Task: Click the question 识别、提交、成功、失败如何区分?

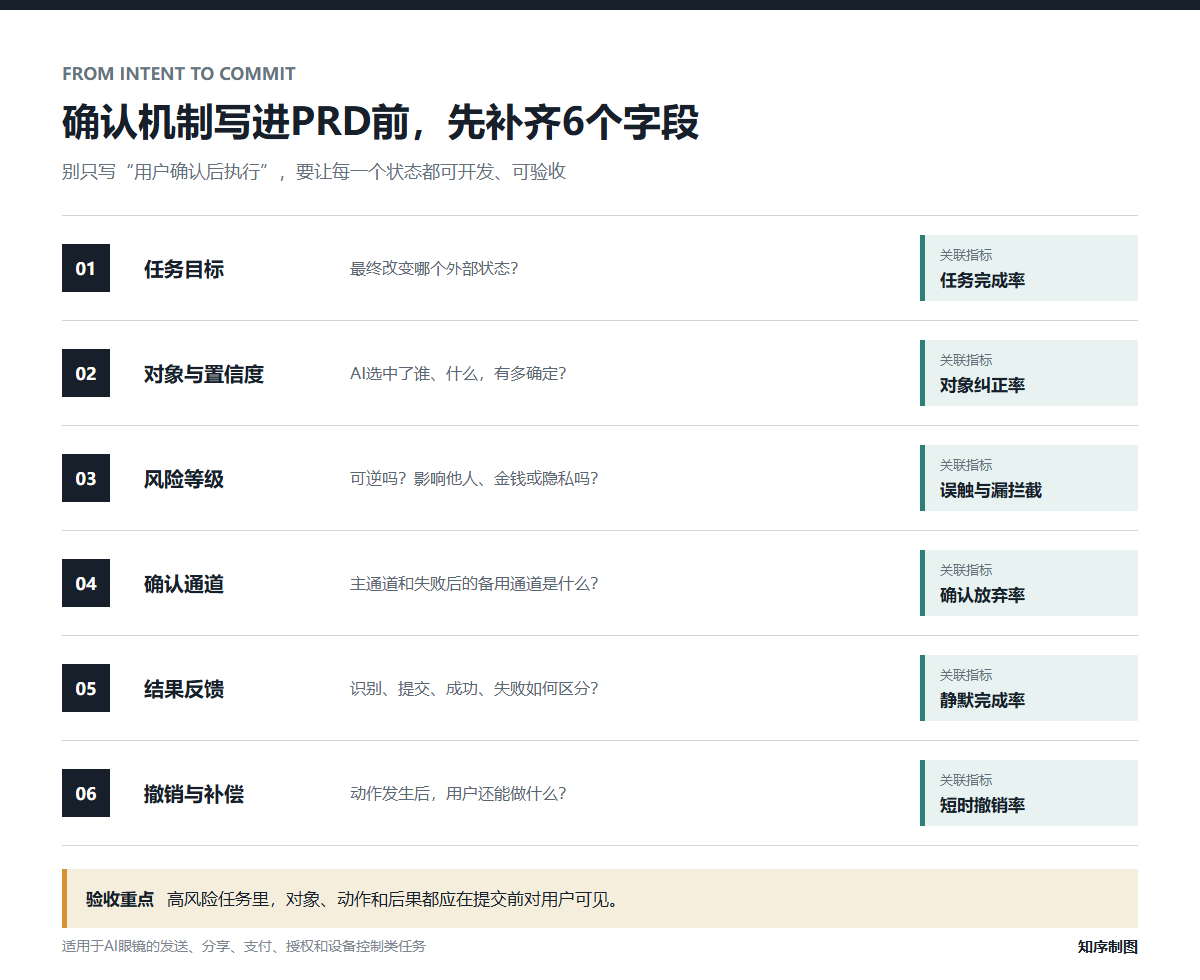Action: pos(474,689)
